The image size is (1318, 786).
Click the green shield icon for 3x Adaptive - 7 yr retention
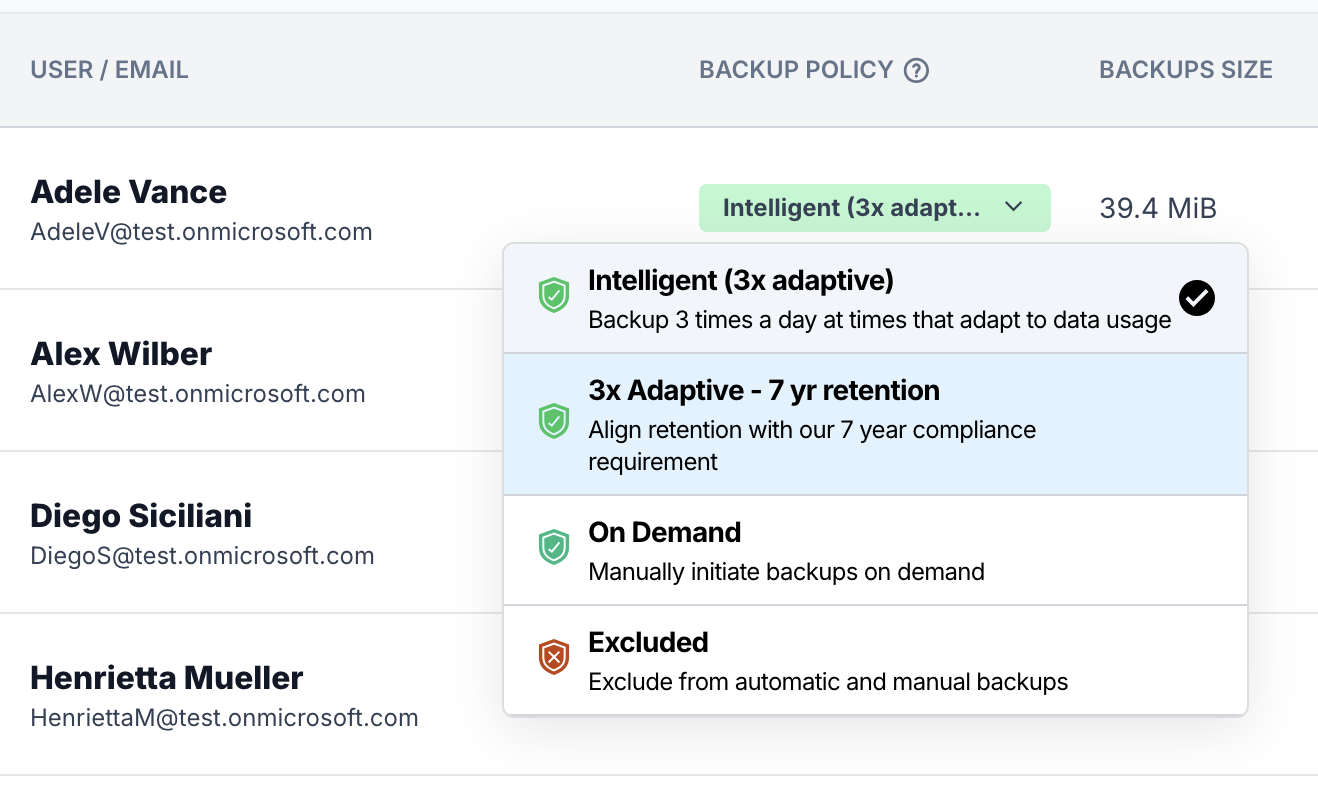(x=554, y=421)
